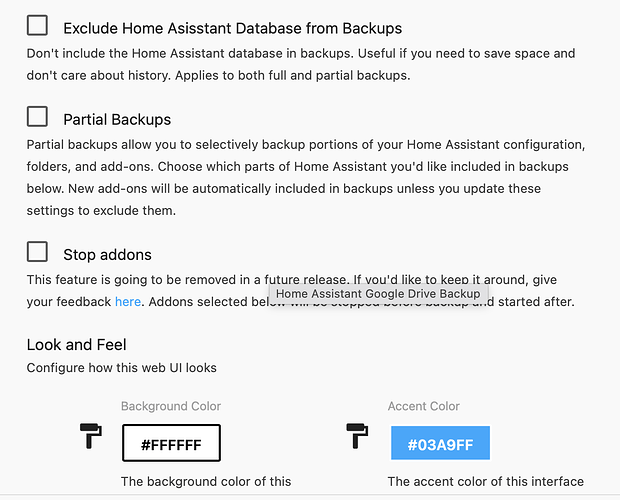
Task: Open the #03A9FF accent color swatch
Action: point(440,443)
